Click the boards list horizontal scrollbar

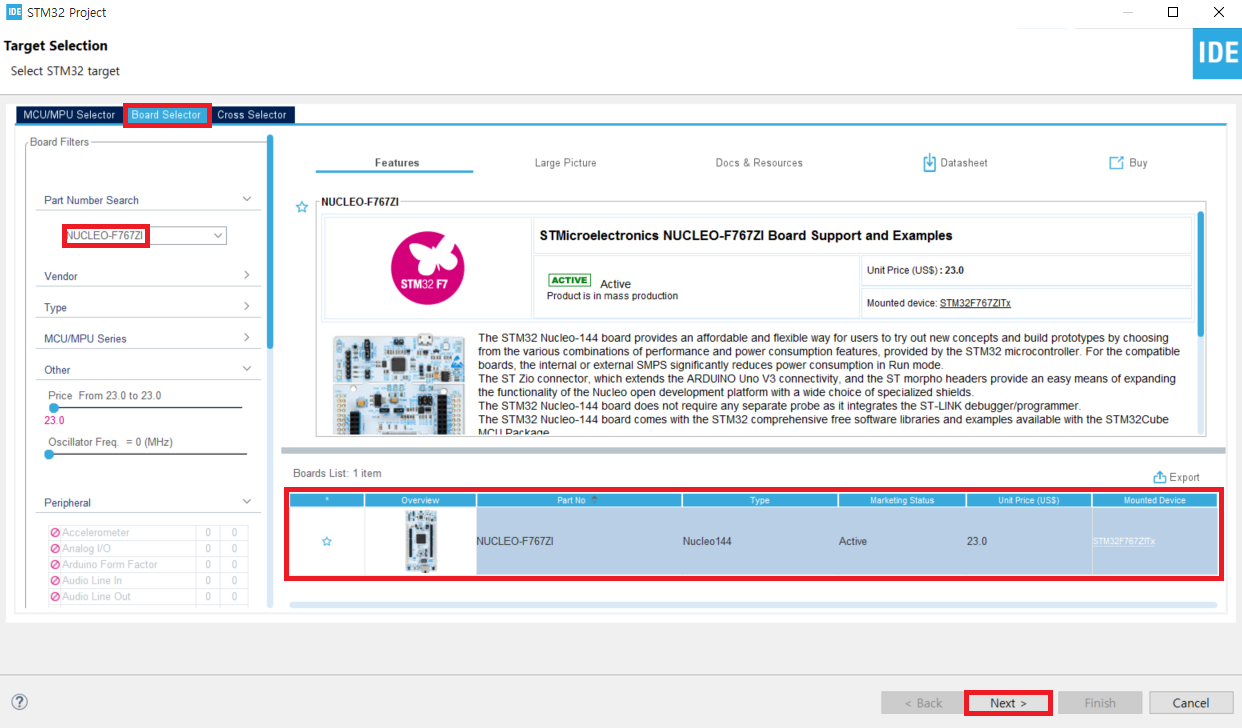pos(752,605)
